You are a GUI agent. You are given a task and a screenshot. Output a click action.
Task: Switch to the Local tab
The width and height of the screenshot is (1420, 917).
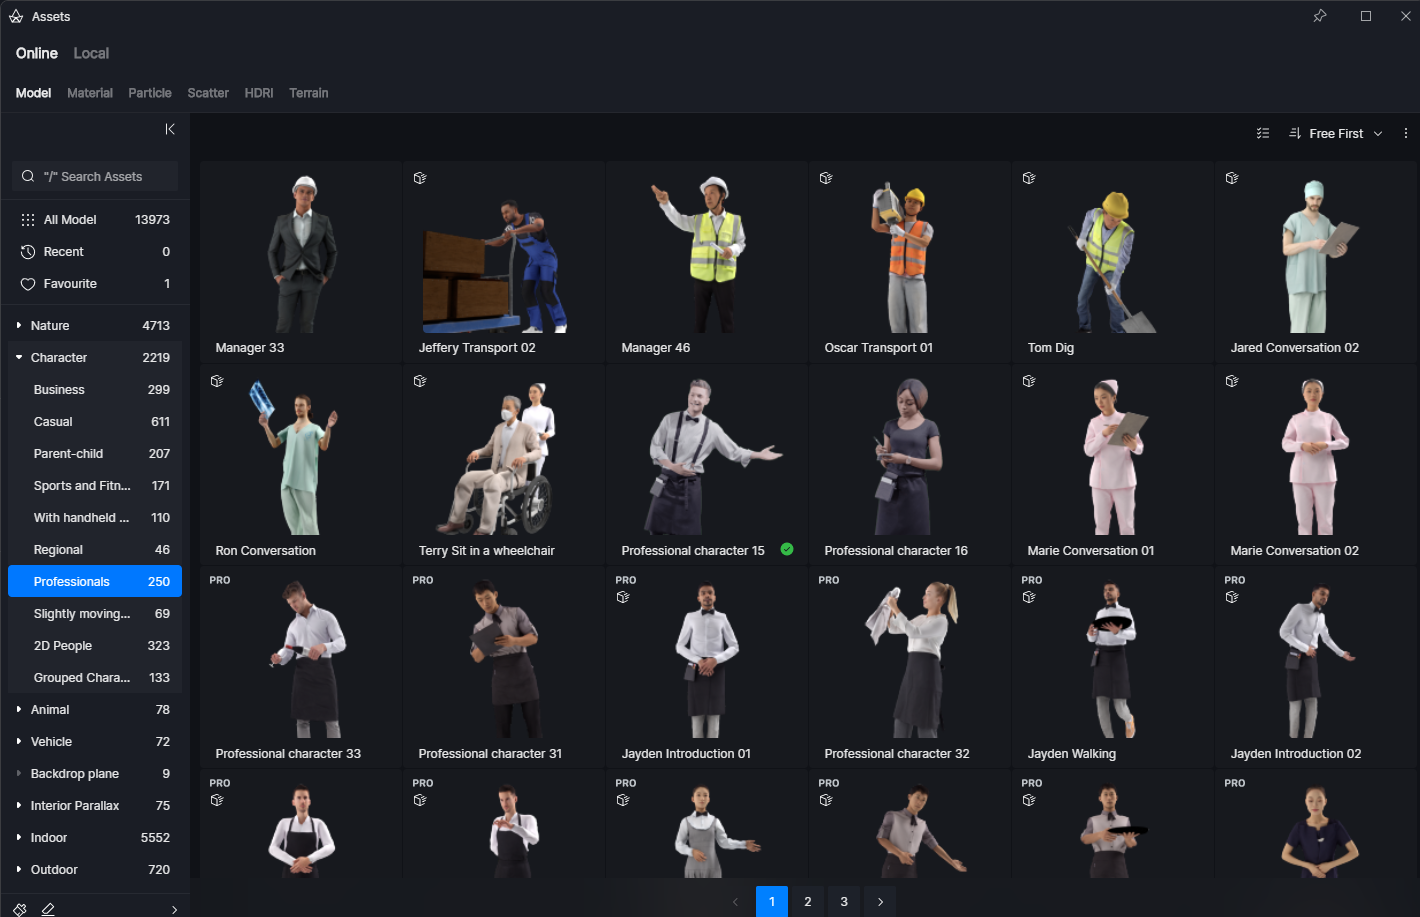(x=91, y=53)
